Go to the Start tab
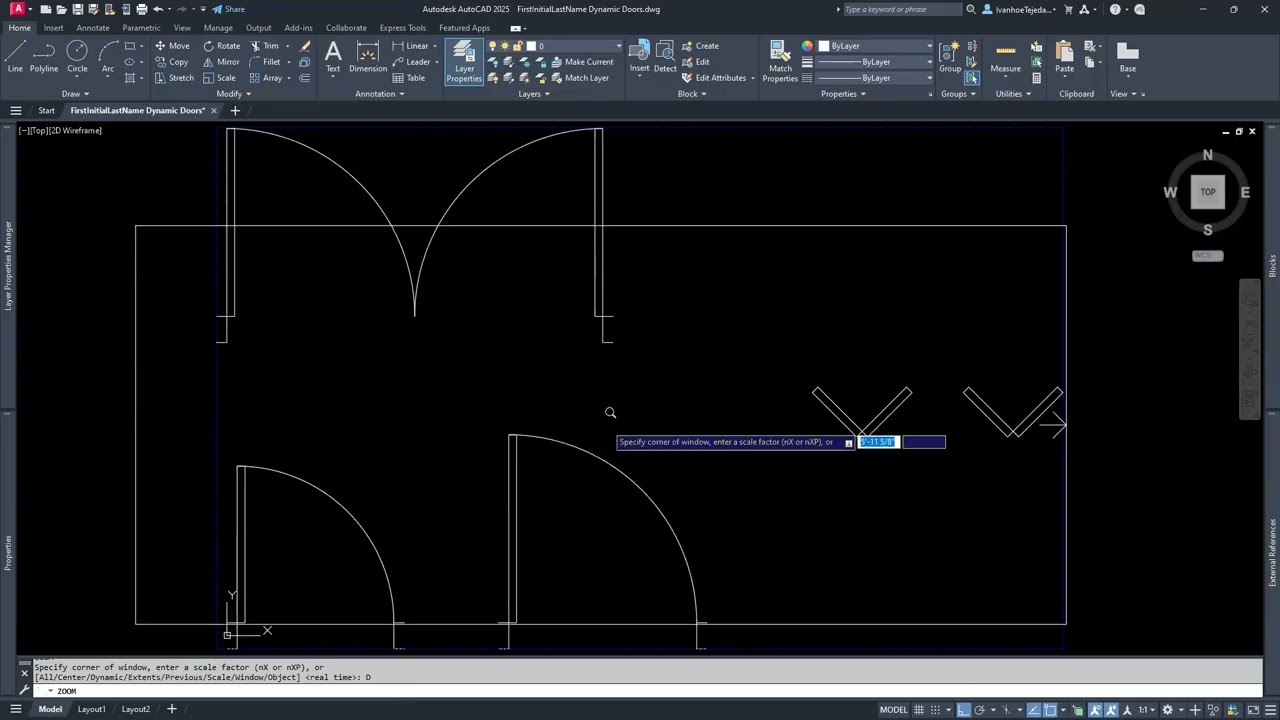This screenshot has width=1280, height=720. pos(46,110)
